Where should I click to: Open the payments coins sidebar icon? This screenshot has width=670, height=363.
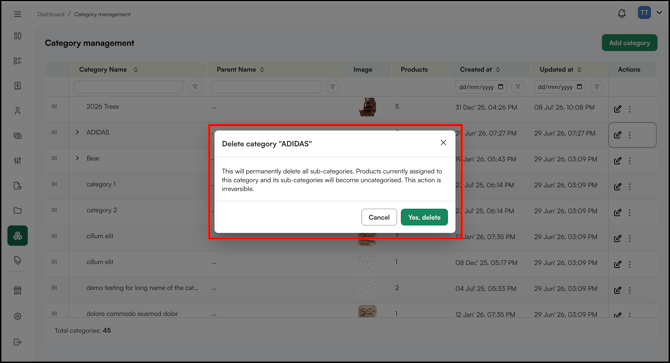(18, 136)
